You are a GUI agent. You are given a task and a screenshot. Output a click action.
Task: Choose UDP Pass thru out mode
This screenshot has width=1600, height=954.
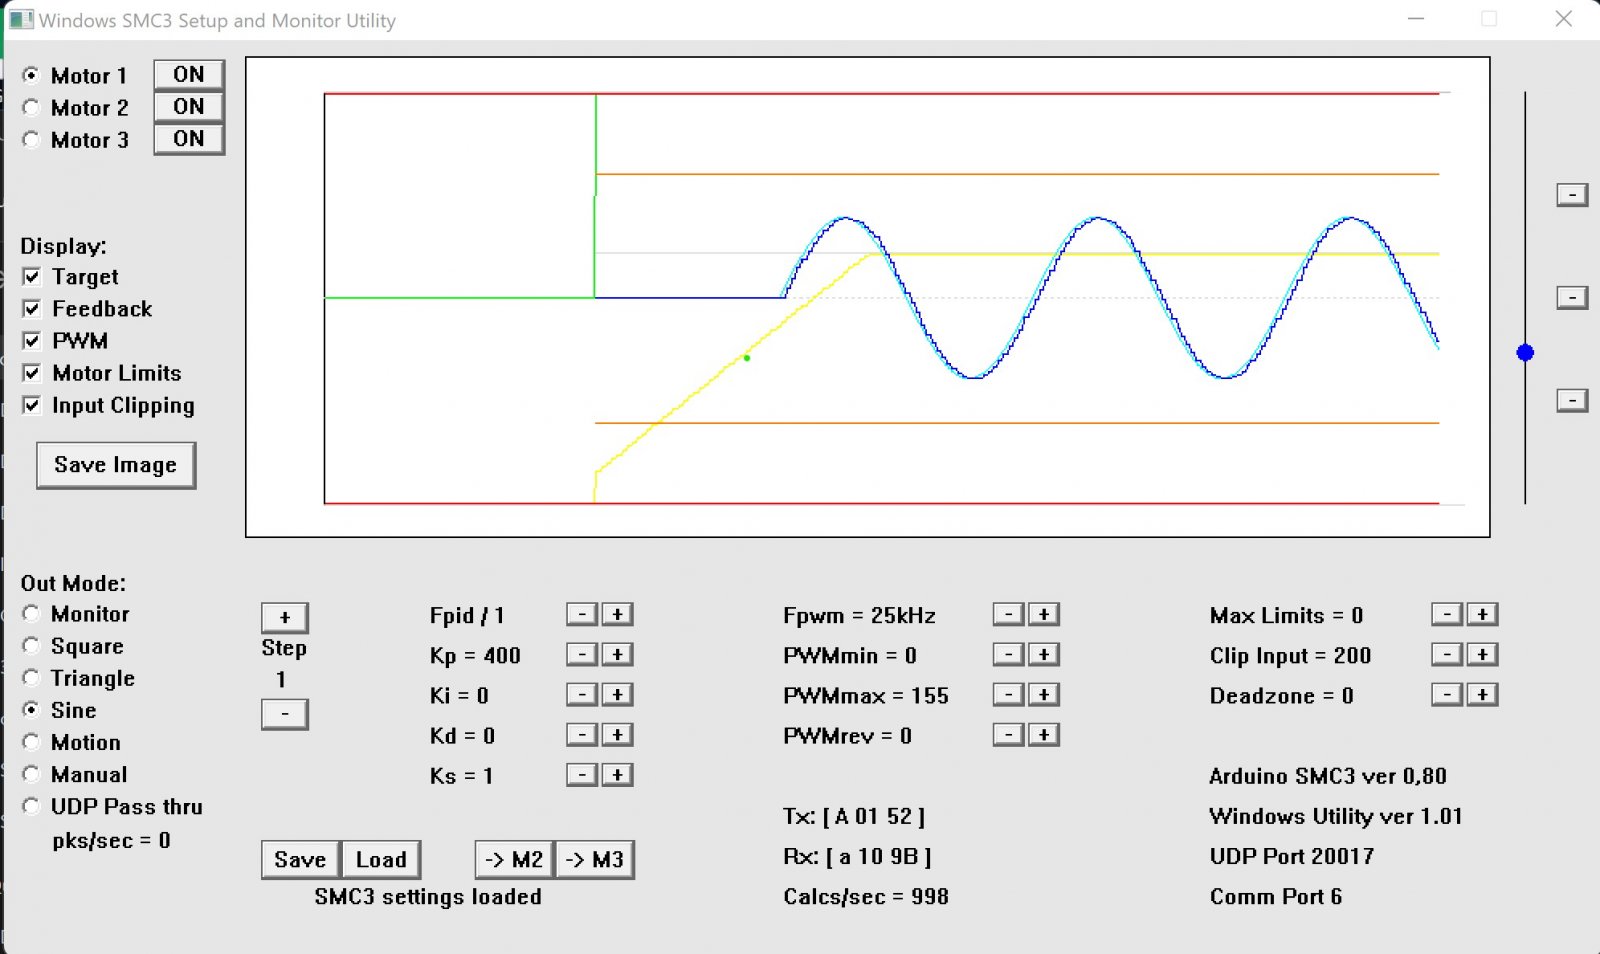[x=31, y=806]
